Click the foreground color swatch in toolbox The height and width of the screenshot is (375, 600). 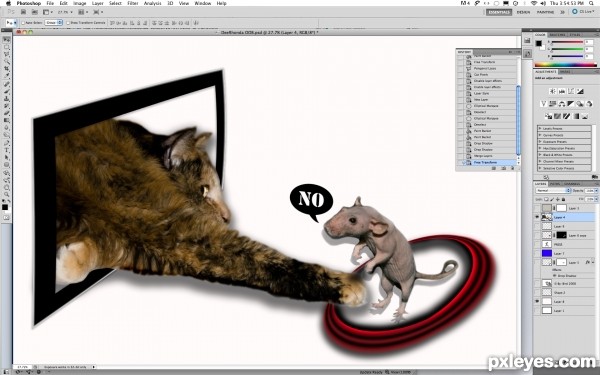[5, 207]
